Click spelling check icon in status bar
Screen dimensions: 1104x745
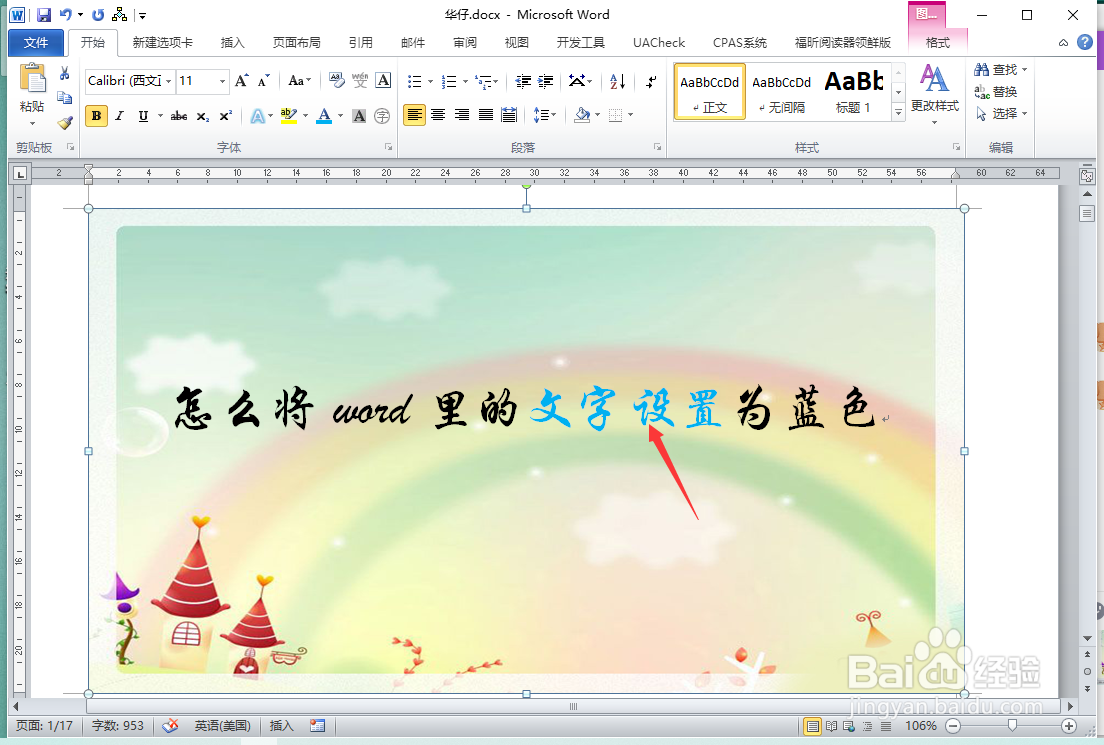(170, 725)
